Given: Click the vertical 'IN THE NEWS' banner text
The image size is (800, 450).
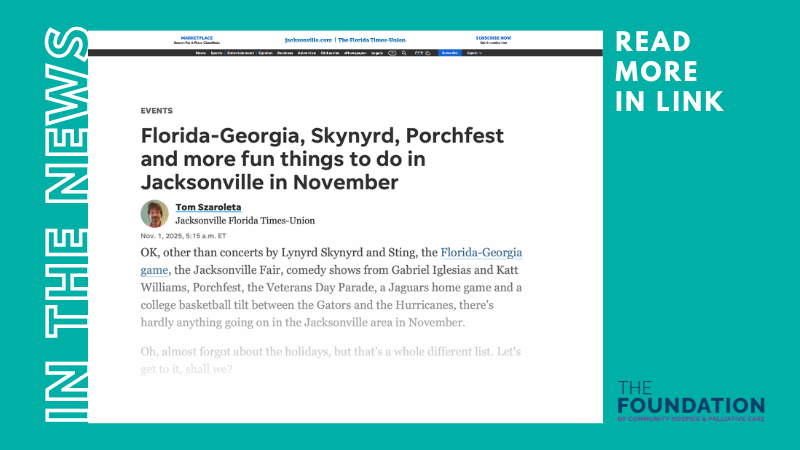Looking at the screenshot, I should pos(66,224).
